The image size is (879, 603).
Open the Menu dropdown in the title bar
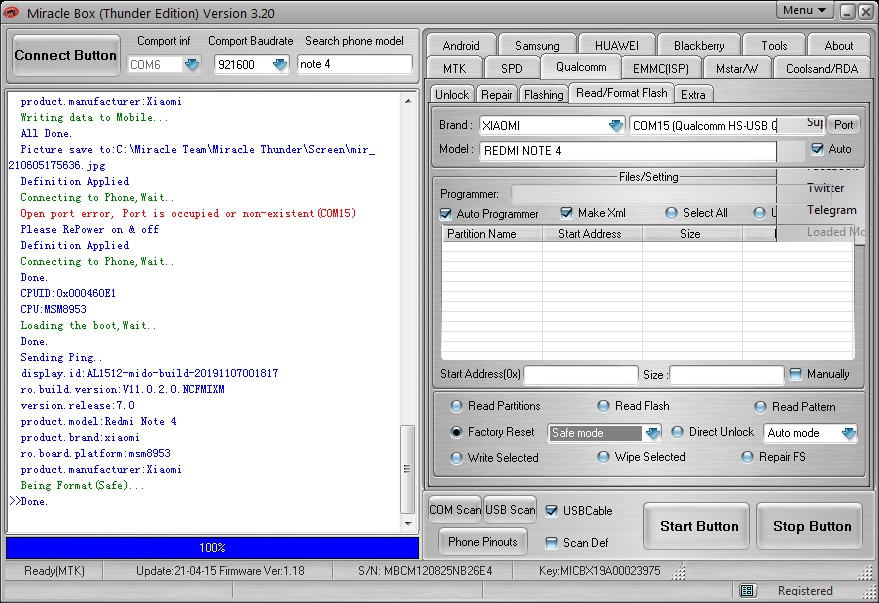click(x=804, y=10)
